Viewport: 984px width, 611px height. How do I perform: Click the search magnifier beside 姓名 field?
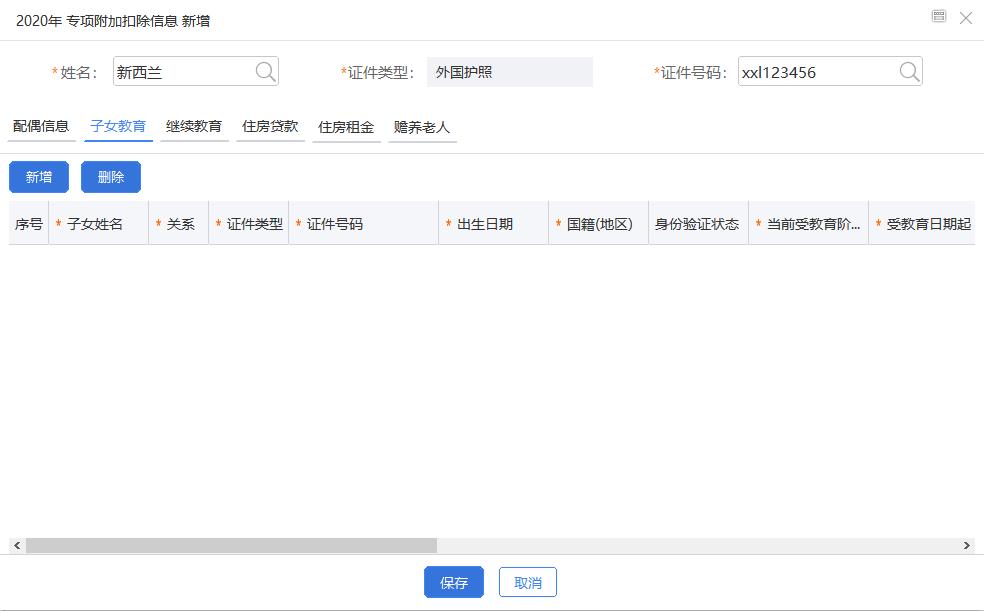point(265,71)
